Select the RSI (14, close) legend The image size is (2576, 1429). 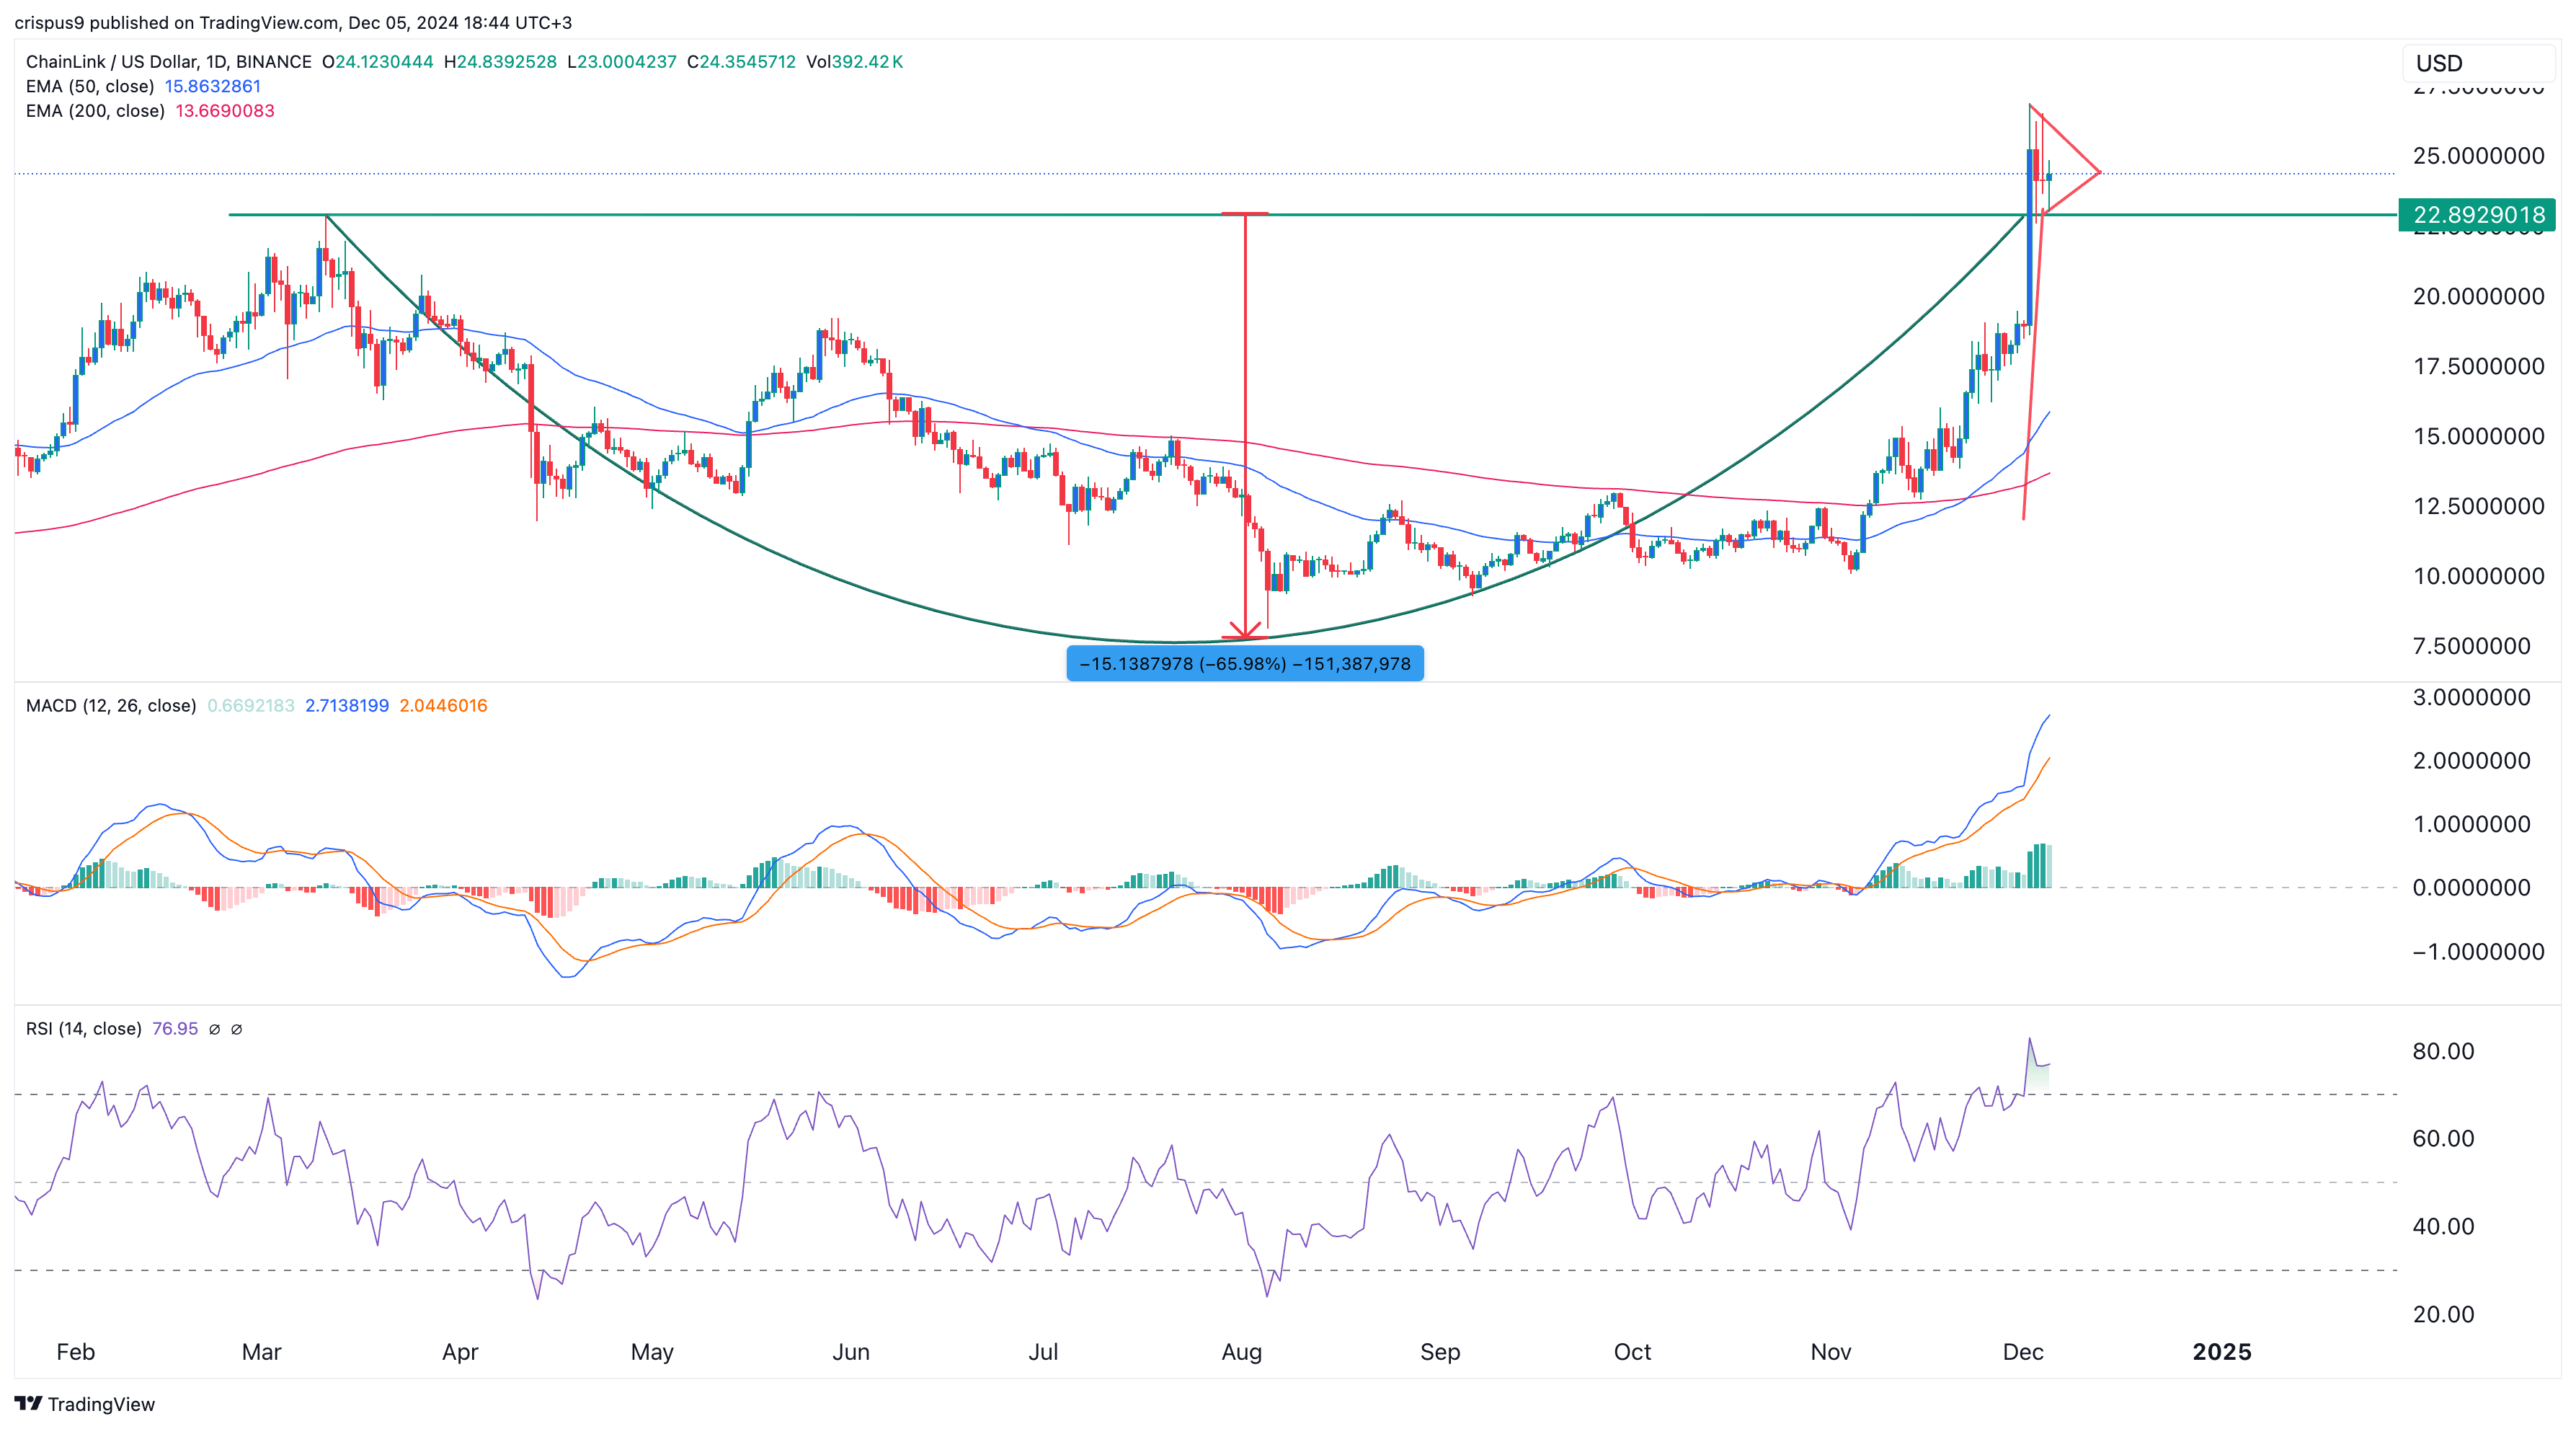point(84,1029)
